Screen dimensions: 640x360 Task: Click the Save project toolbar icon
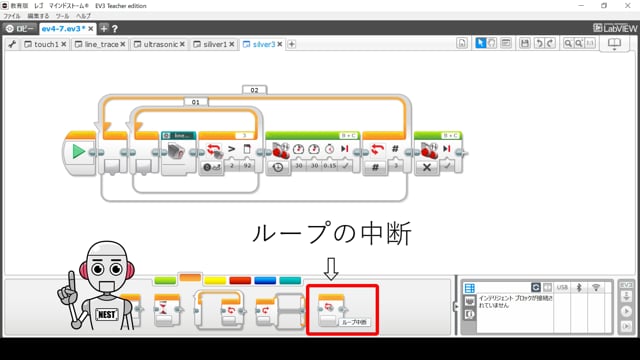point(524,43)
